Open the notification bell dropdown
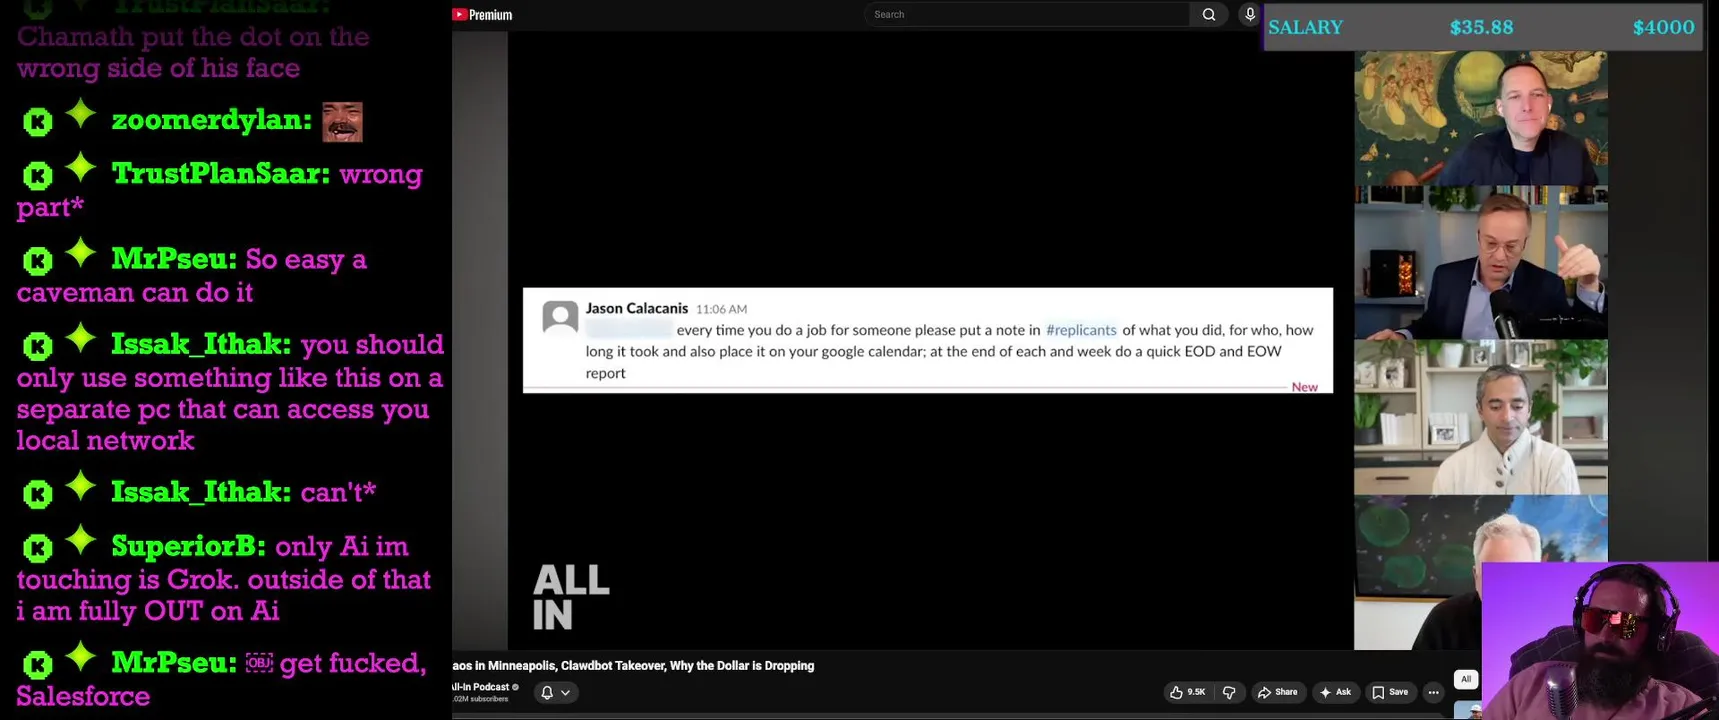1719x720 pixels. click(555, 692)
